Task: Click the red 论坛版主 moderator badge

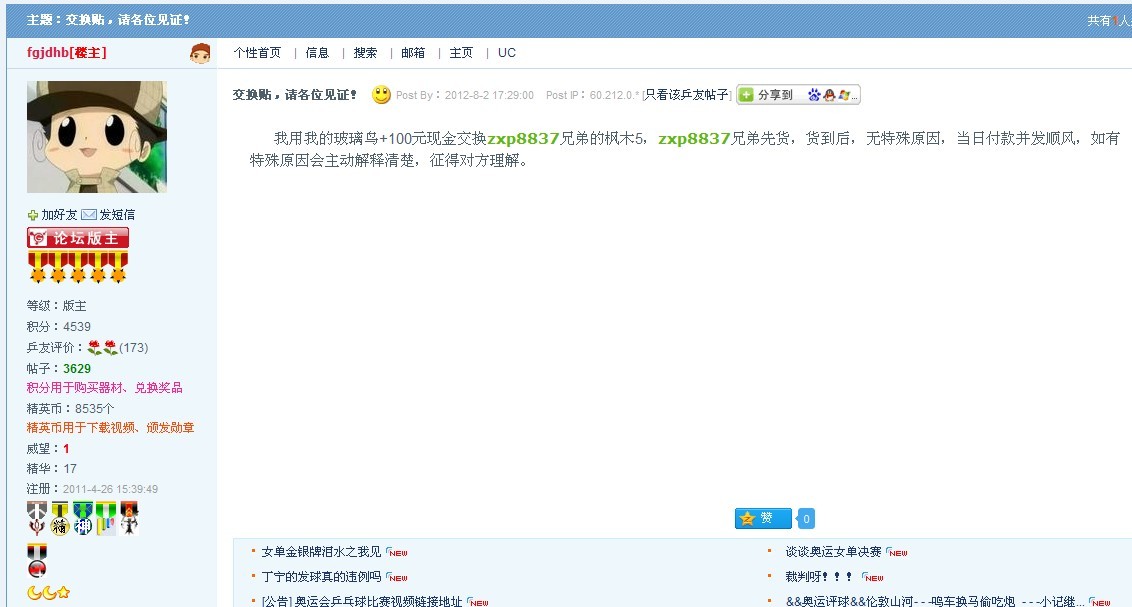Action: coord(78,238)
